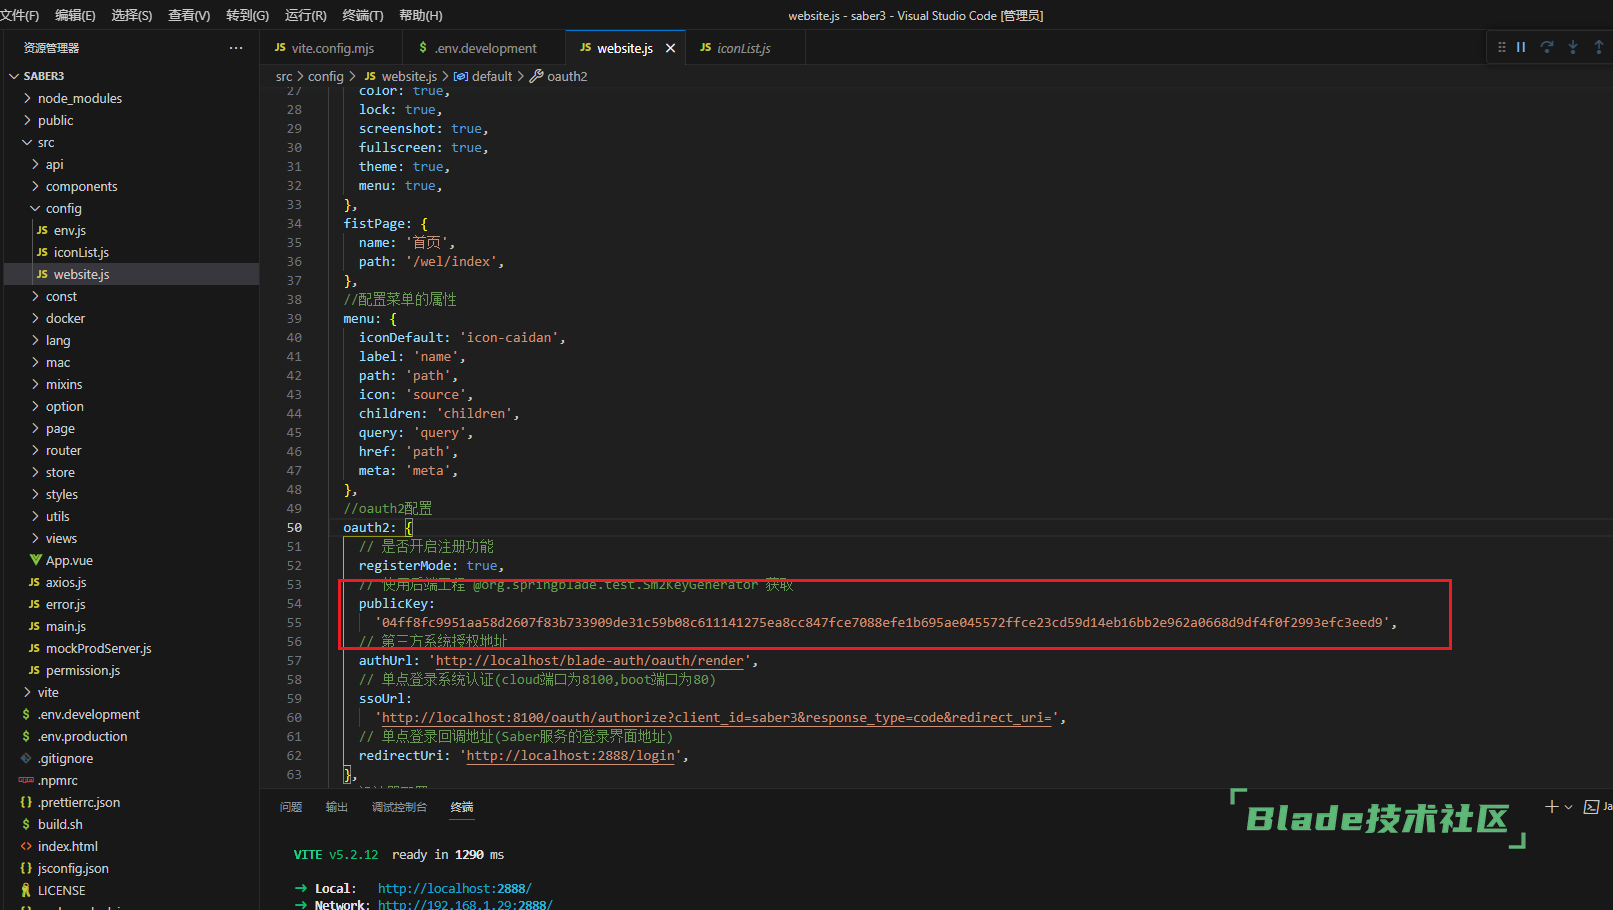Switch to .env.development editor tab

click(x=484, y=48)
